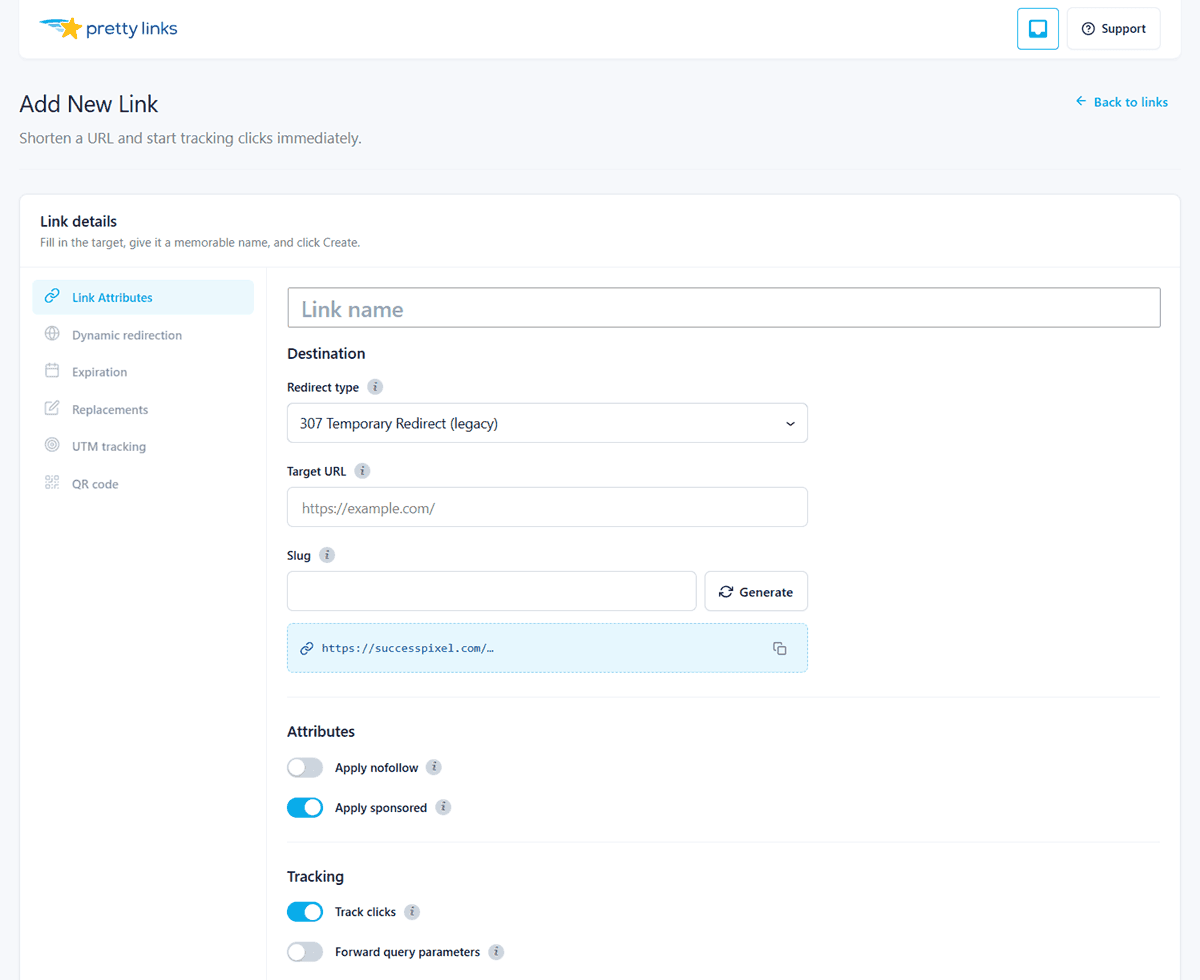Enable the Apply nofollow toggle
The height and width of the screenshot is (980, 1200).
point(305,768)
